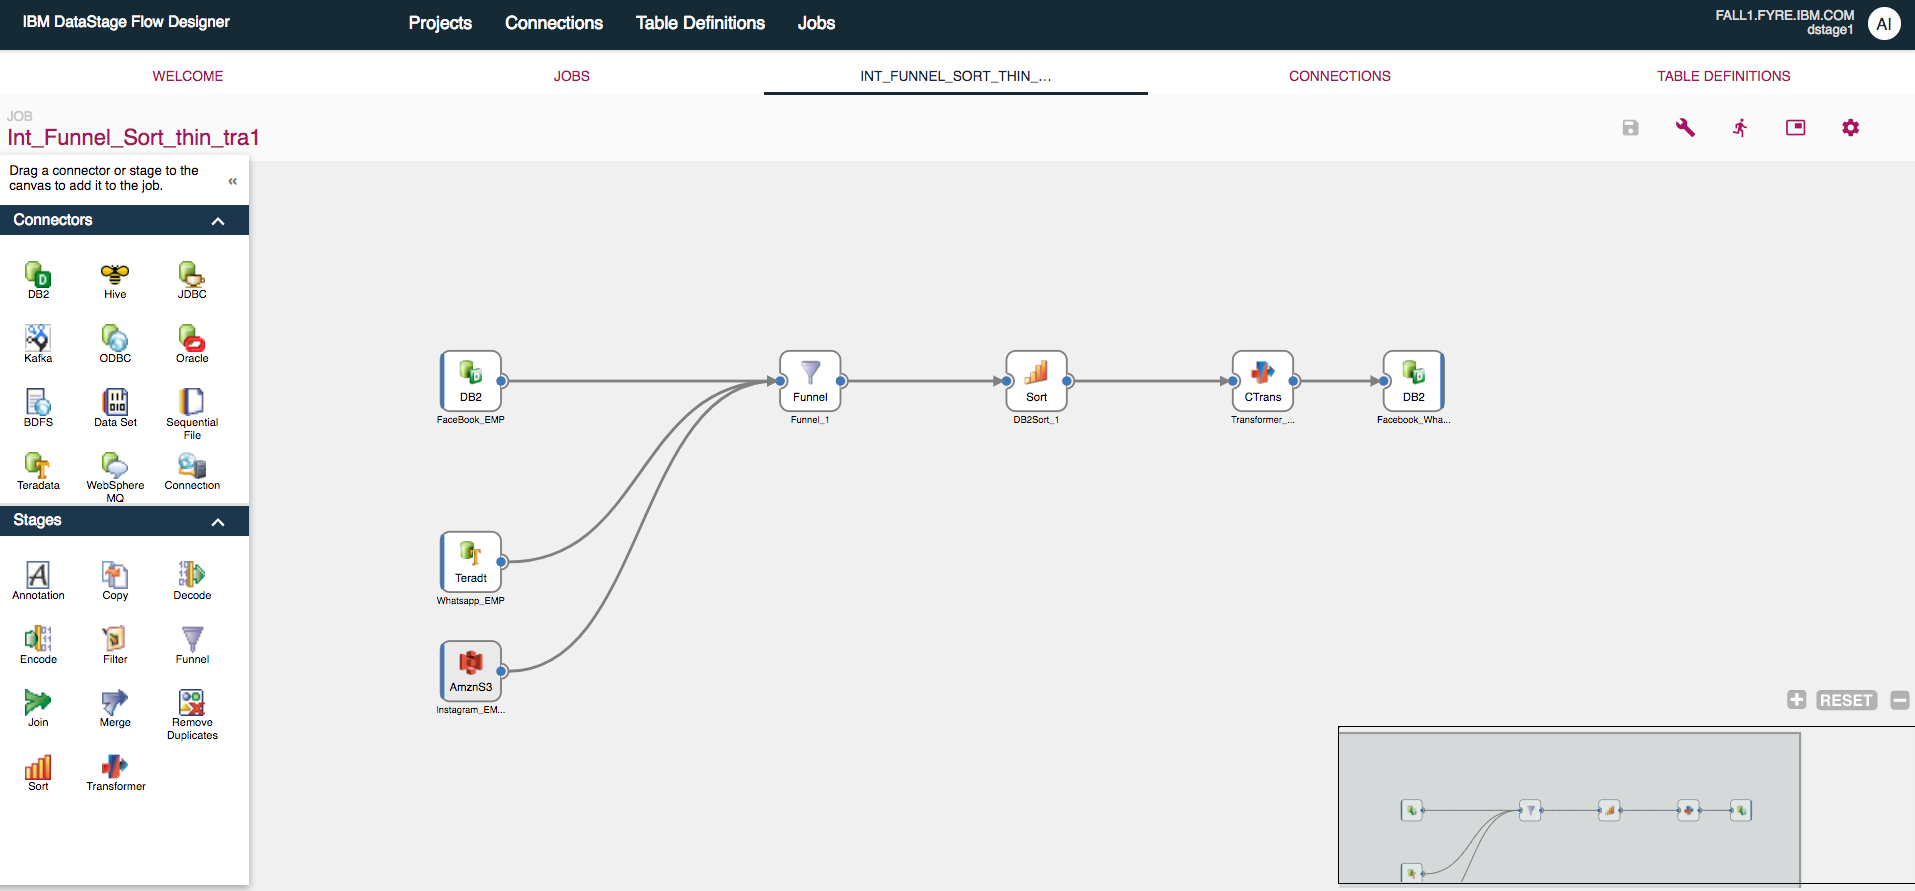
Task: Select the BDFS connector icon
Action: point(38,402)
